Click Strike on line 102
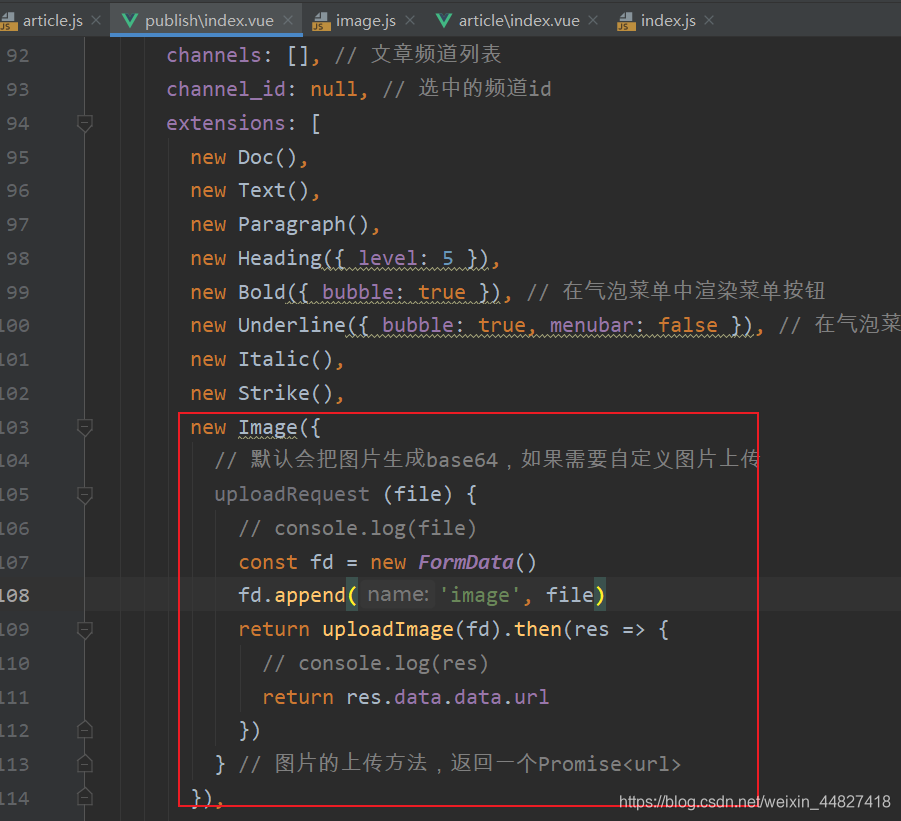901x821 pixels. coord(274,394)
